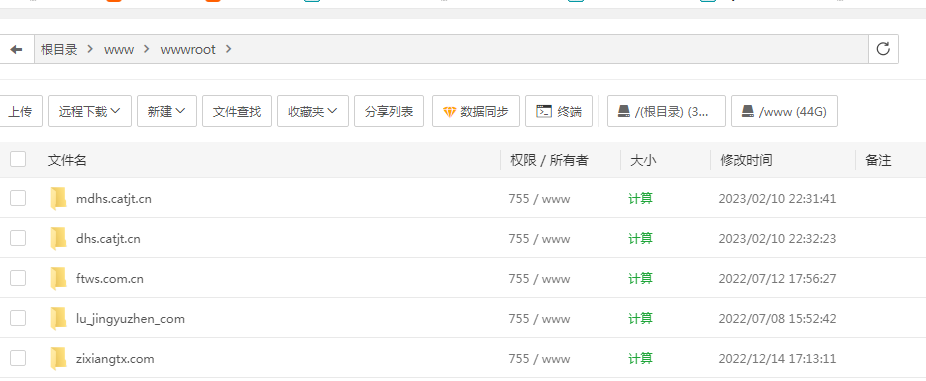
Task: Click 755 / www permission of ftws.com.cn
Action: pyautogui.click(x=539, y=279)
